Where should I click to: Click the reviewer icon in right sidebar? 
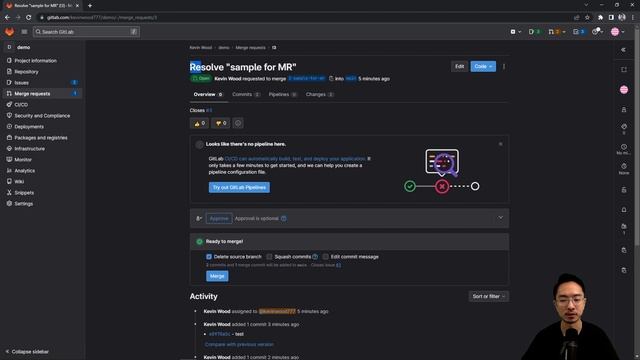point(624,110)
